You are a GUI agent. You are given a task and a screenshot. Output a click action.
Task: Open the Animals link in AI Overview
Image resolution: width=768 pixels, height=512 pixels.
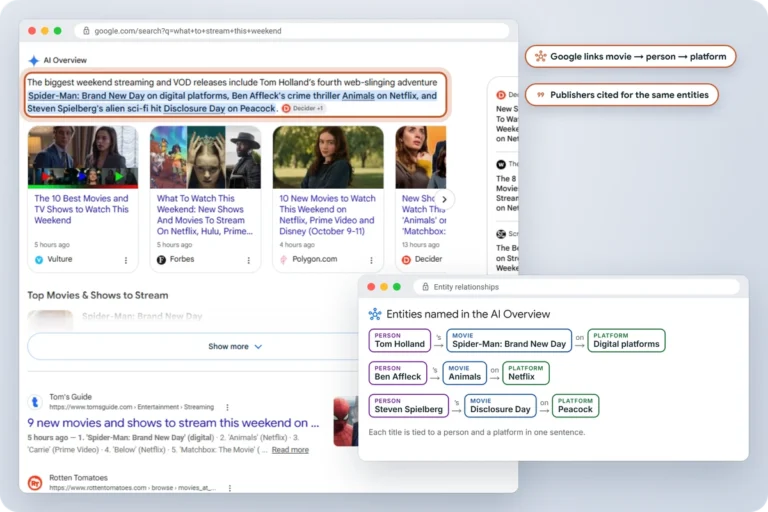[x=358, y=96]
